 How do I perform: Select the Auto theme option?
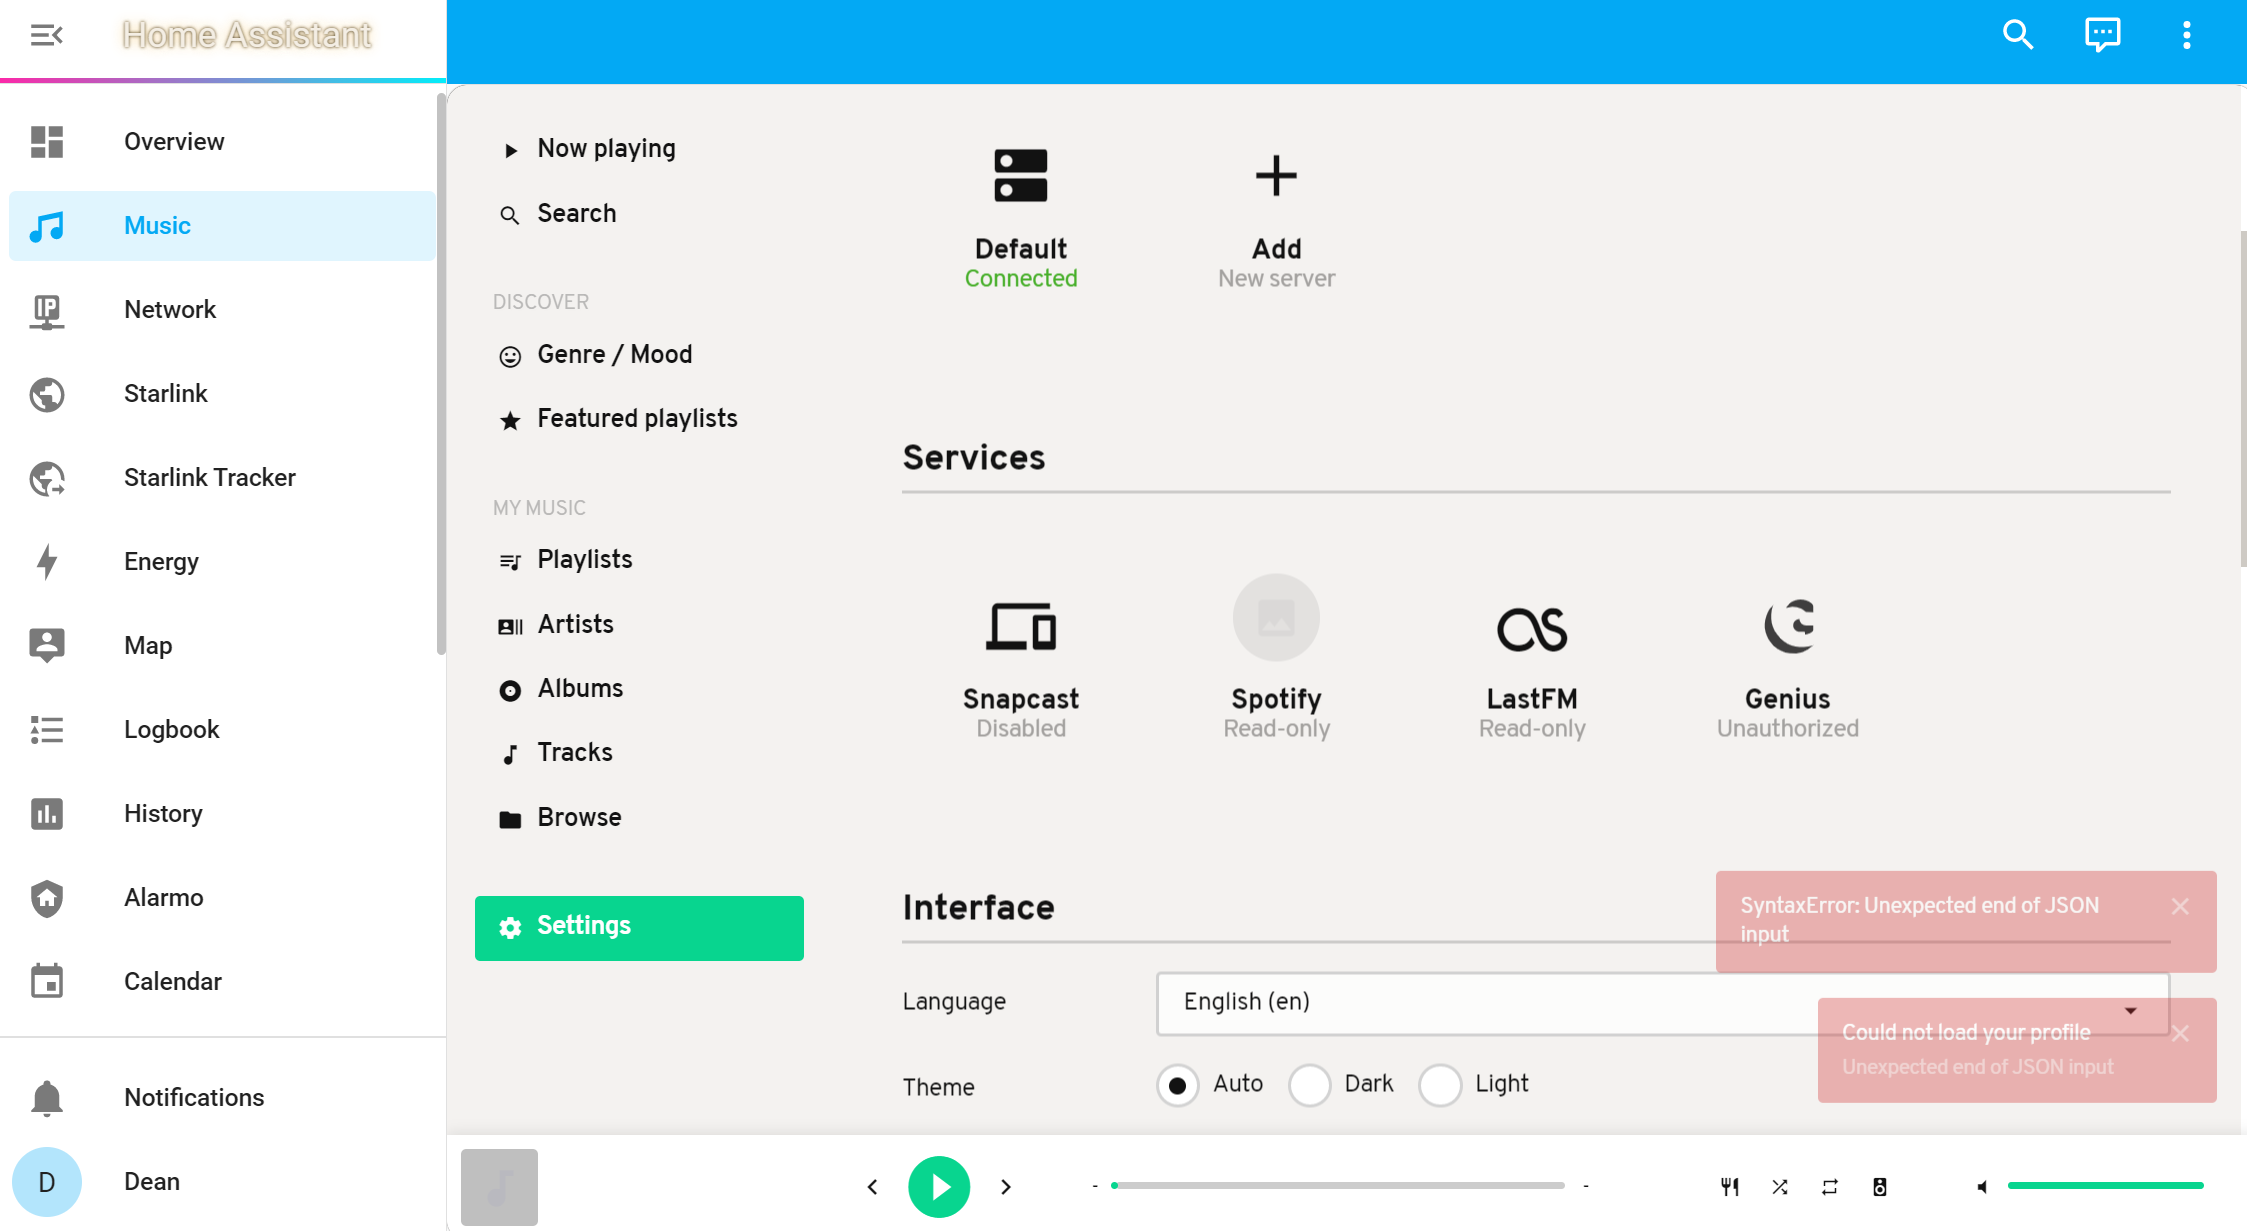tap(1177, 1085)
